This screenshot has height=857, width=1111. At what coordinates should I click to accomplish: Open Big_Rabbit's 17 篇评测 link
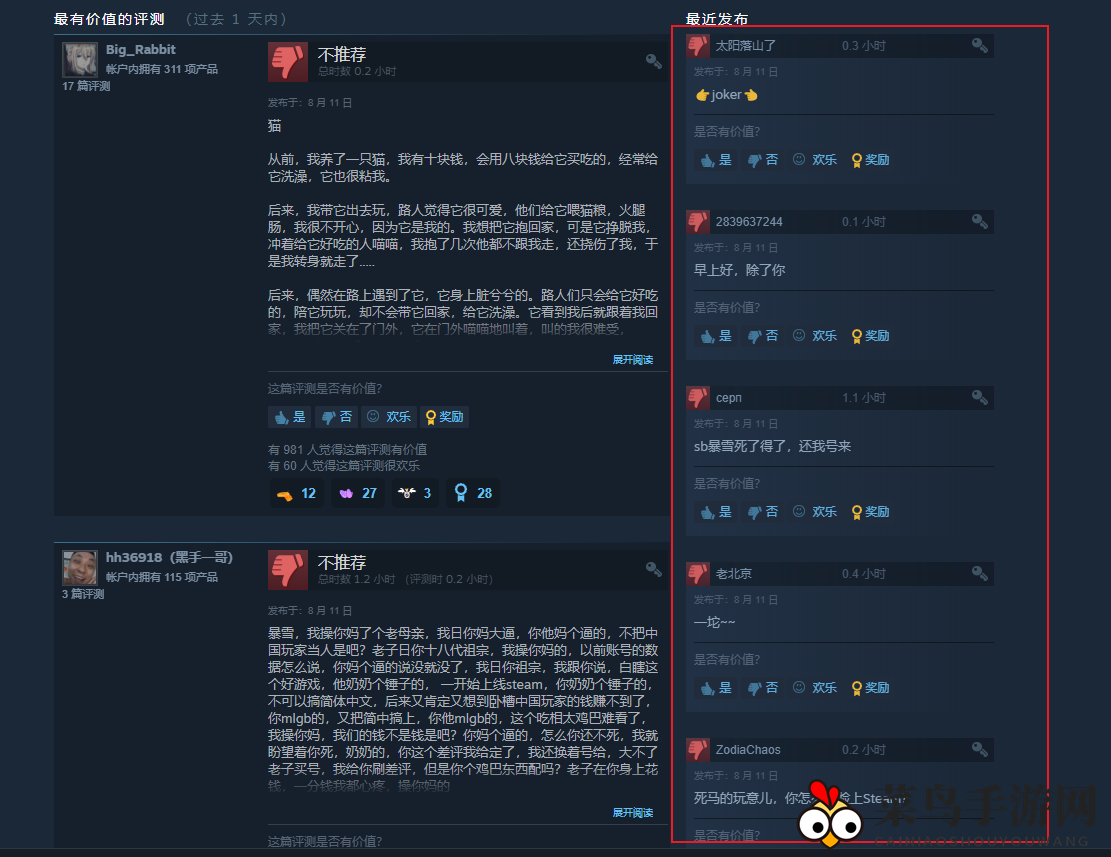(x=86, y=86)
